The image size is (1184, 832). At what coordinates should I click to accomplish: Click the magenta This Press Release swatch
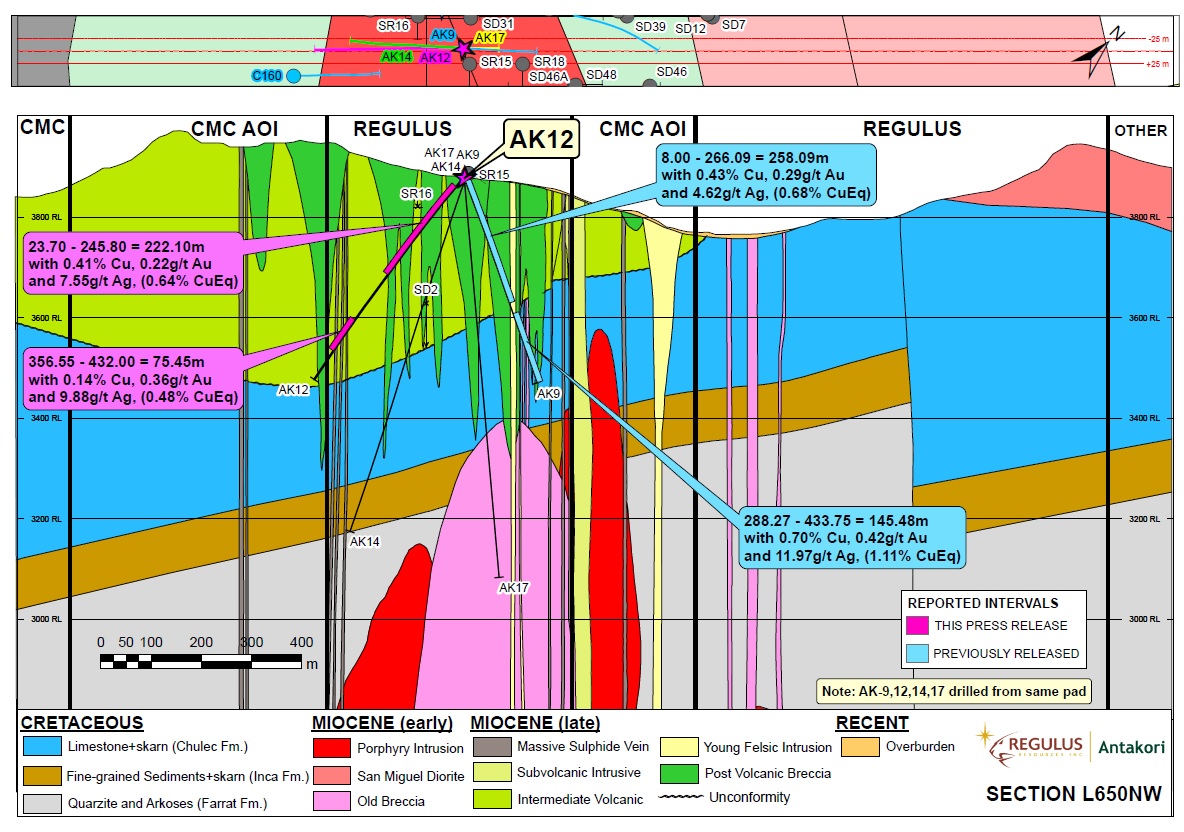[x=917, y=625]
